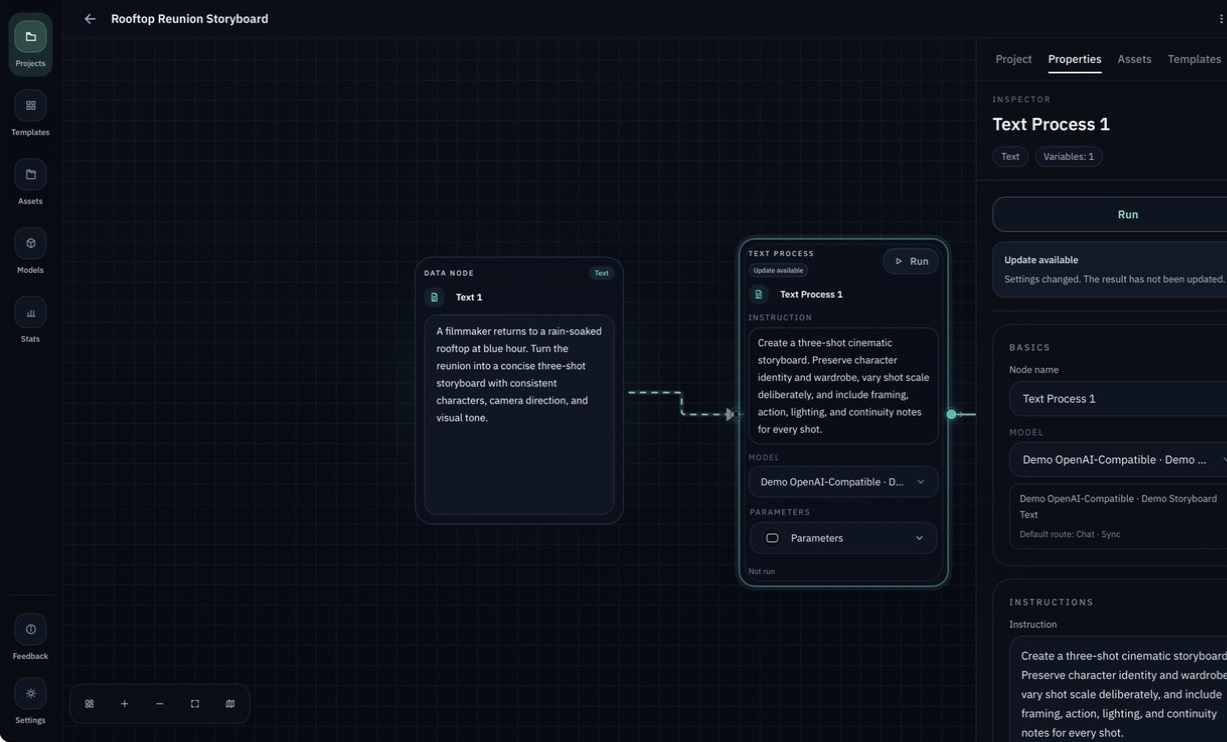Expand the Parameters section in the node
This screenshot has width=1227, height=742.
pos(843,538)
